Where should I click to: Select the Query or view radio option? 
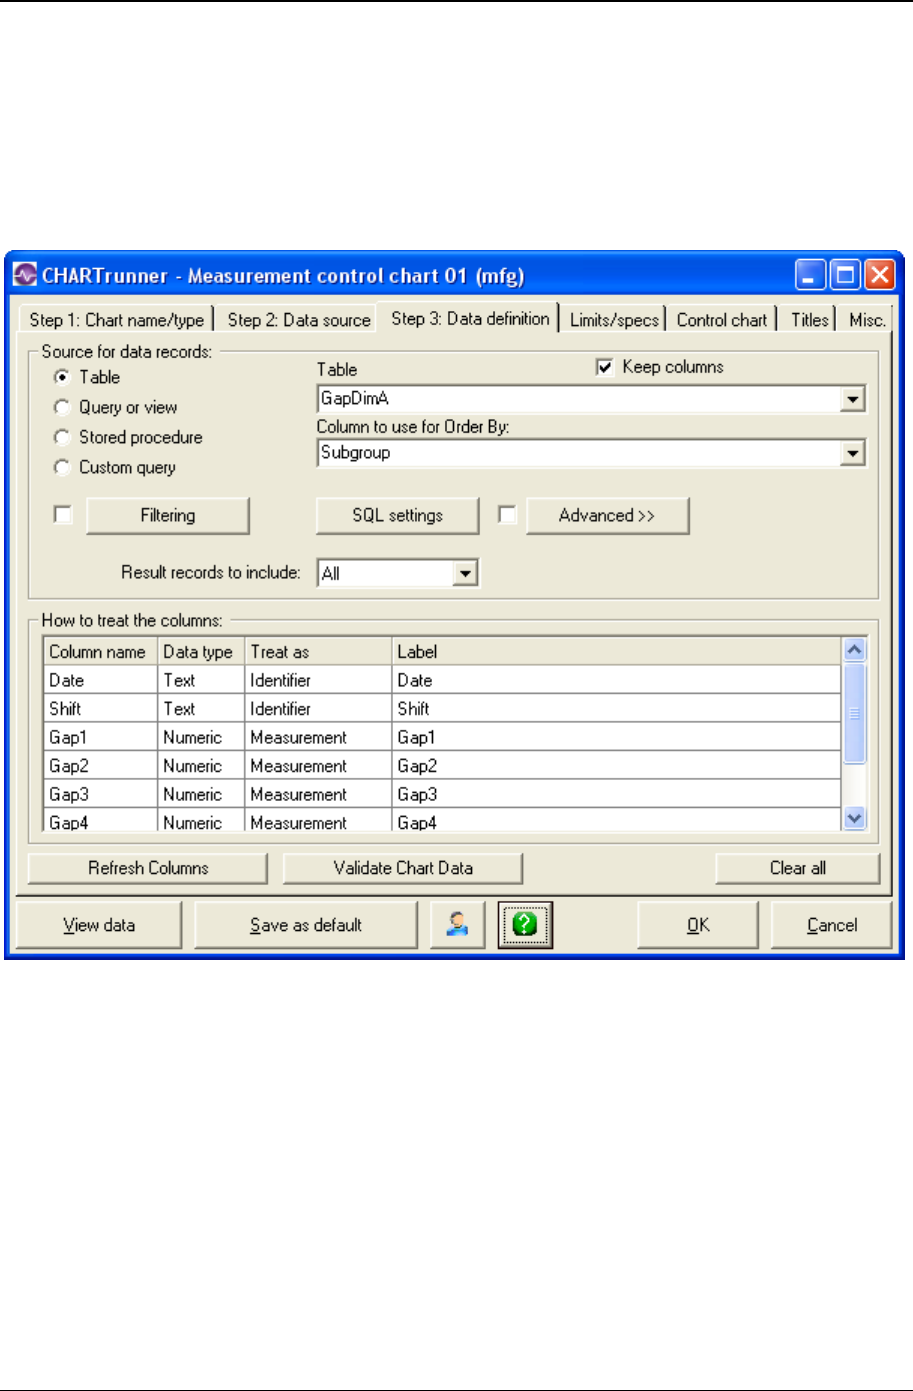point(62,407)
